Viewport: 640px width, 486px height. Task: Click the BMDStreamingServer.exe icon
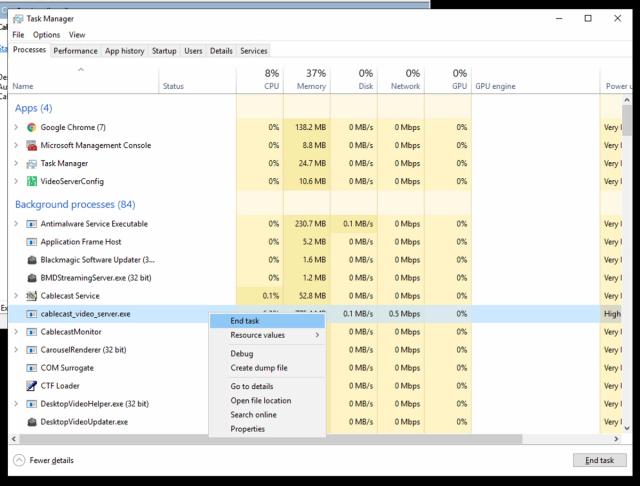click(31, 278)
